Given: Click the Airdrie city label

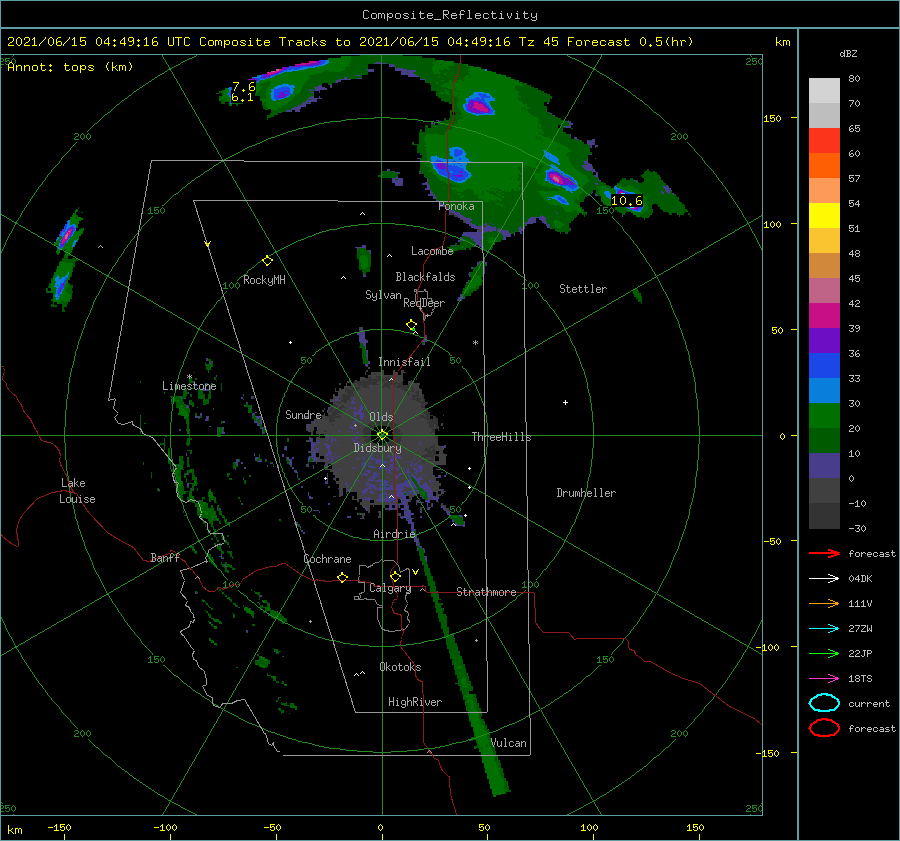Looking at the screenshot, I should click(394, 534).
